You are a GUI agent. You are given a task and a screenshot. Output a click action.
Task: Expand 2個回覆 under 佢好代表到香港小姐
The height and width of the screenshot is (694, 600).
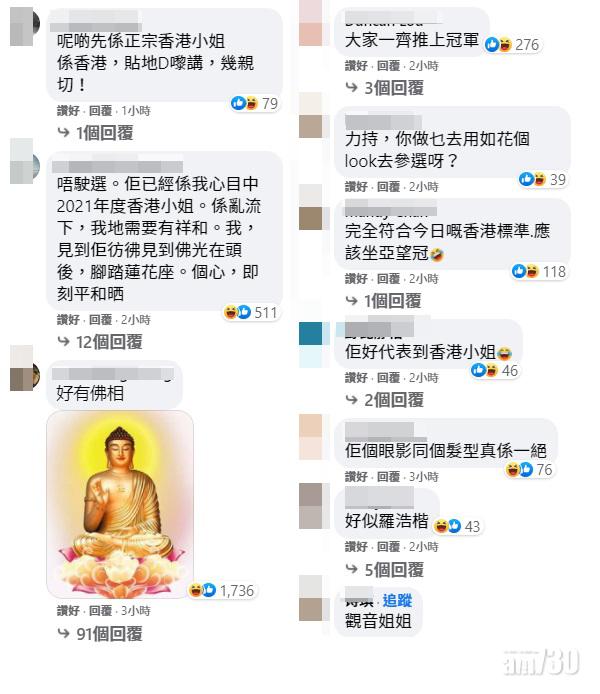point(385,400)
